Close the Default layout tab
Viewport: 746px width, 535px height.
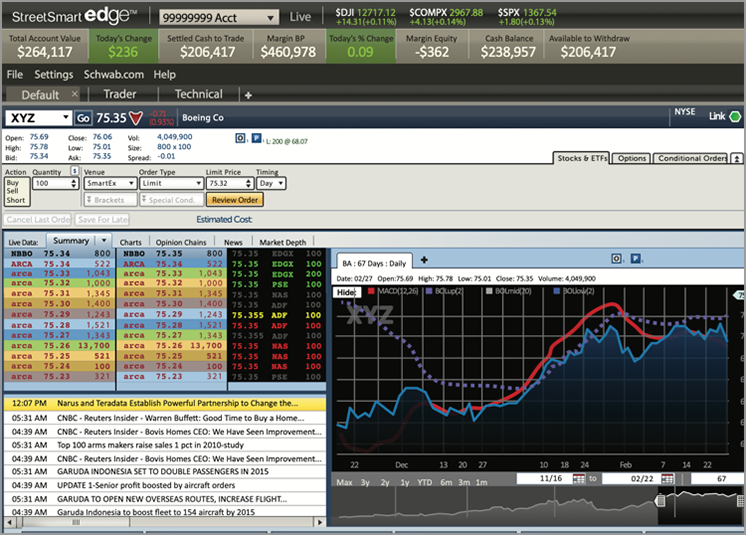click(75, 94)
